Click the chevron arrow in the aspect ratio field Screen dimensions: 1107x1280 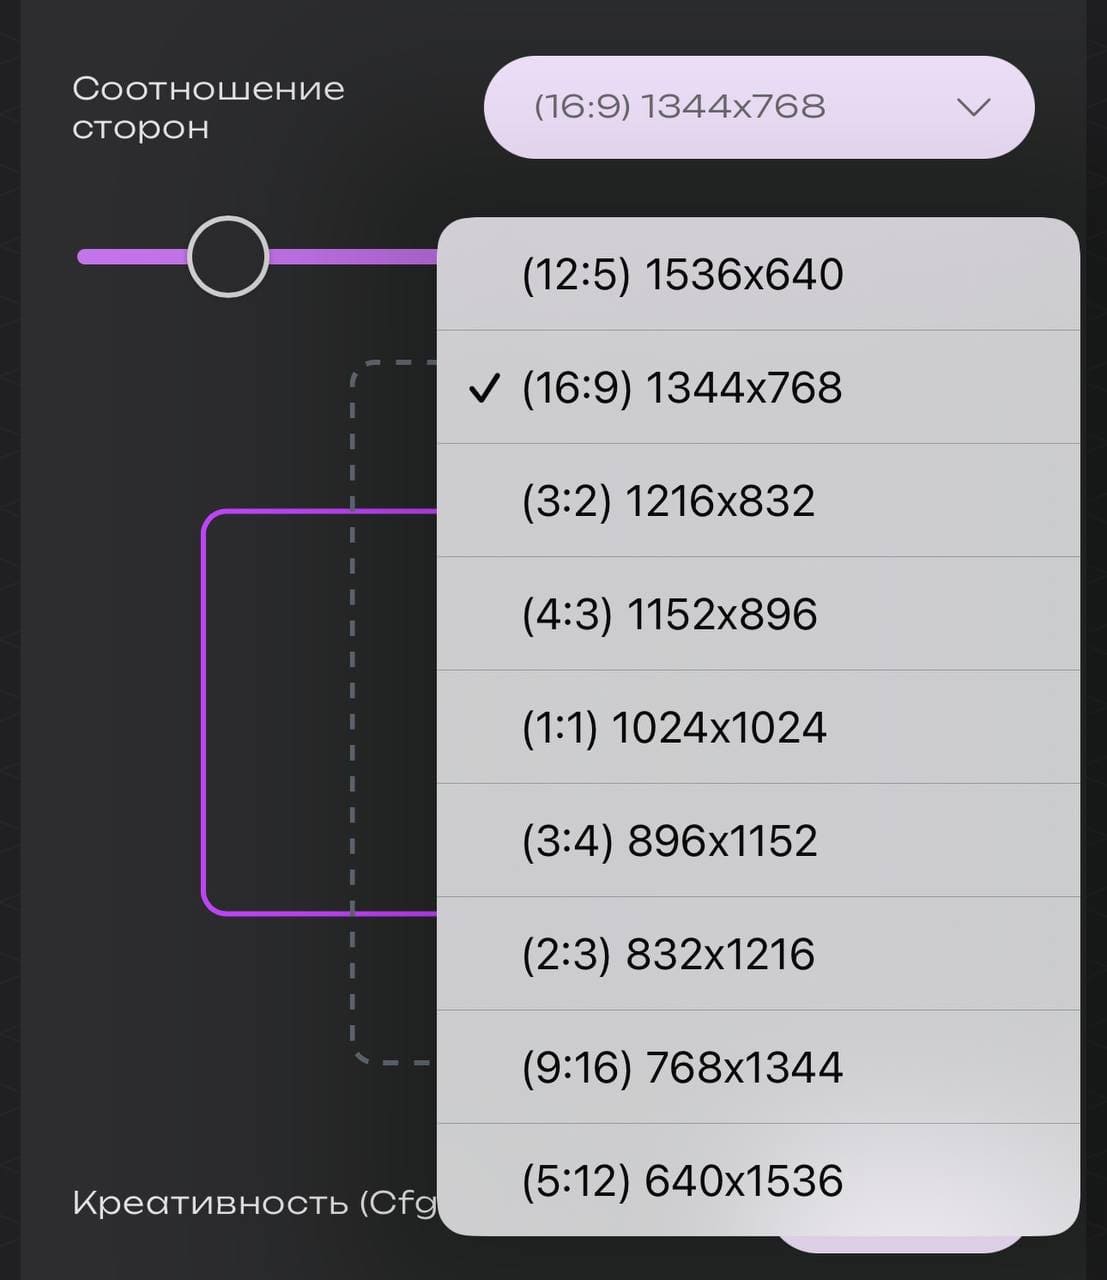pyautogui.click(x=973, y=107)
